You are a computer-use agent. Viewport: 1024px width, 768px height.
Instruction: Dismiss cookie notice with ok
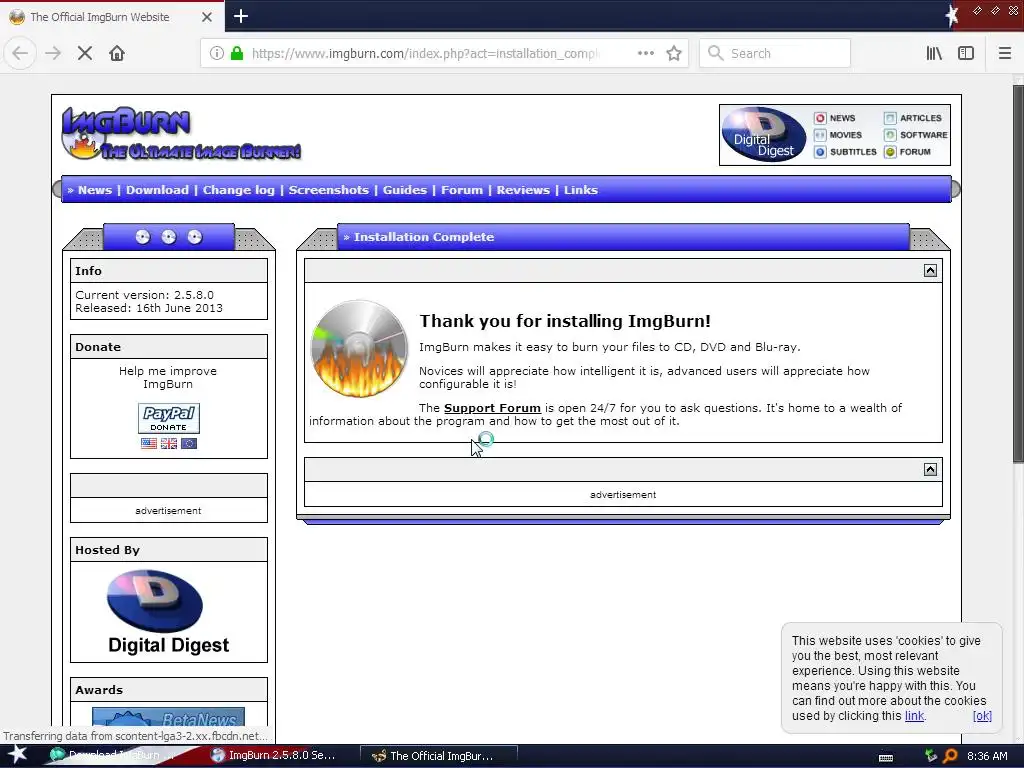982,716
